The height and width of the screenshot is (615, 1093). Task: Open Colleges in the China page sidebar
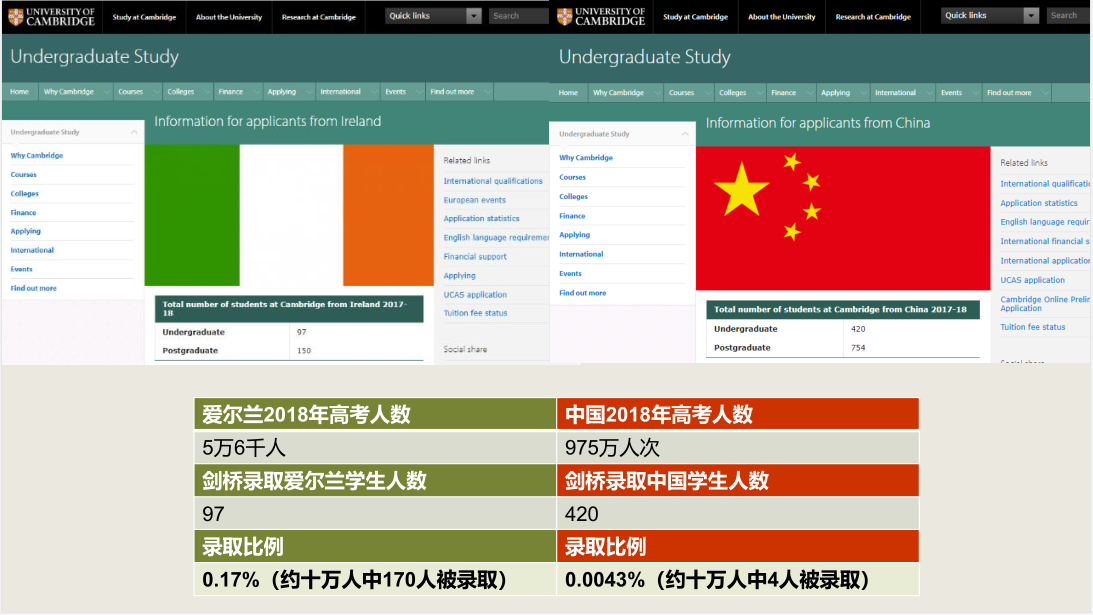[573, 197]
